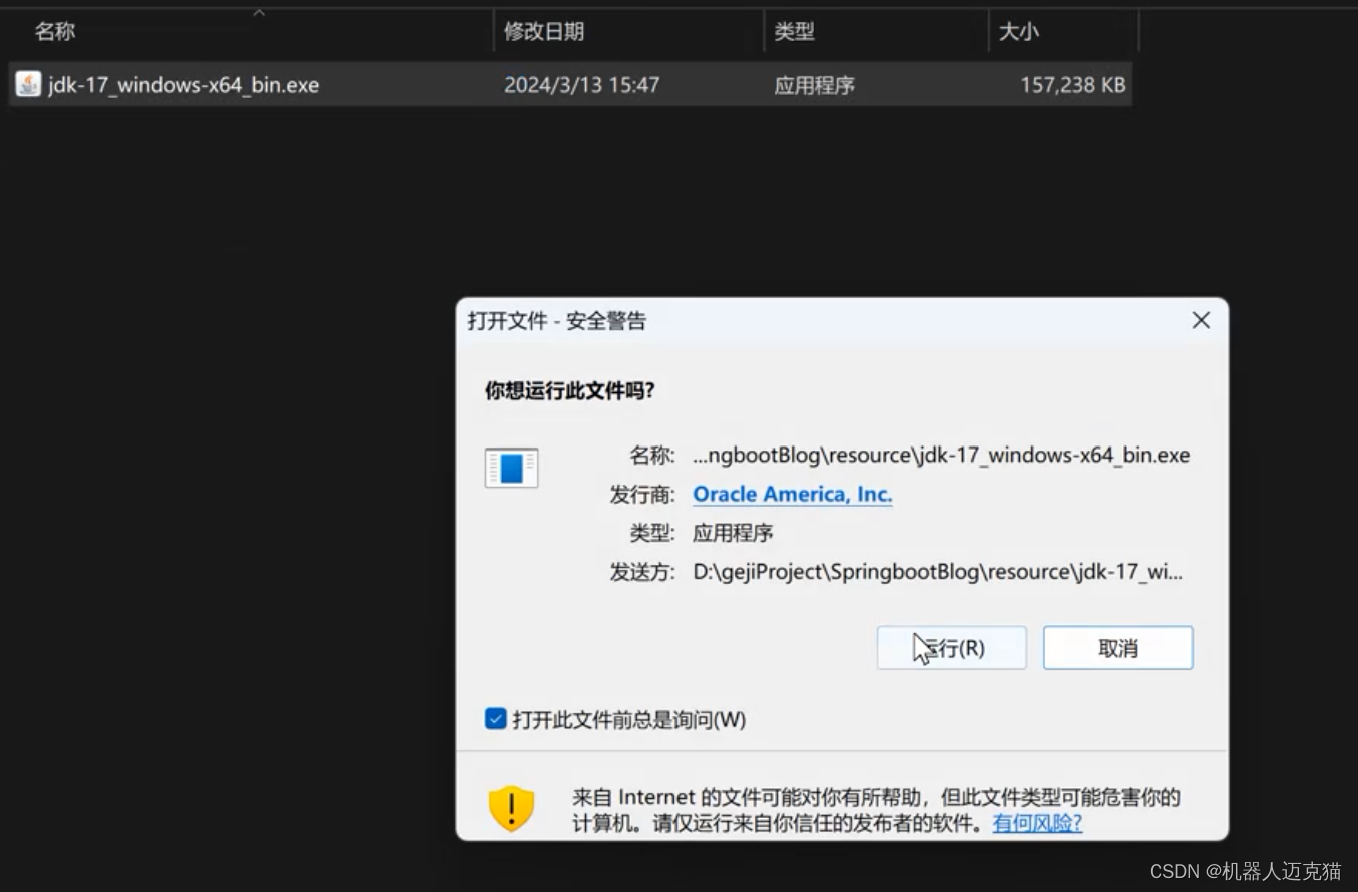Click the yellow warning shield icon
Screen dimensions: 1358x892
pos(511,808)
